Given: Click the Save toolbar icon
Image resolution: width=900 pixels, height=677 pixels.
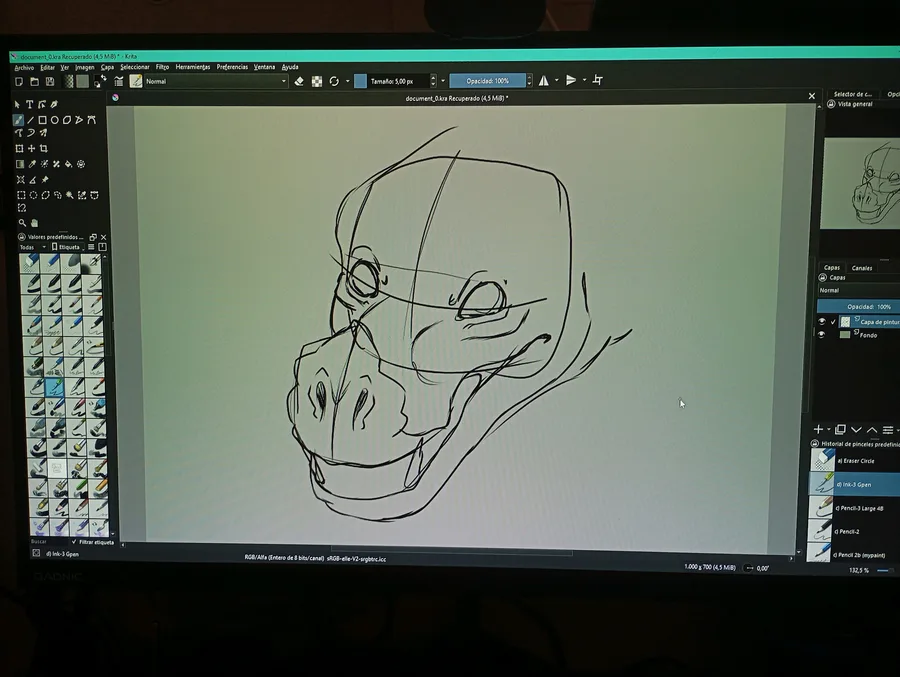Looking at the screenshot, I should click(x=50, y=82).
